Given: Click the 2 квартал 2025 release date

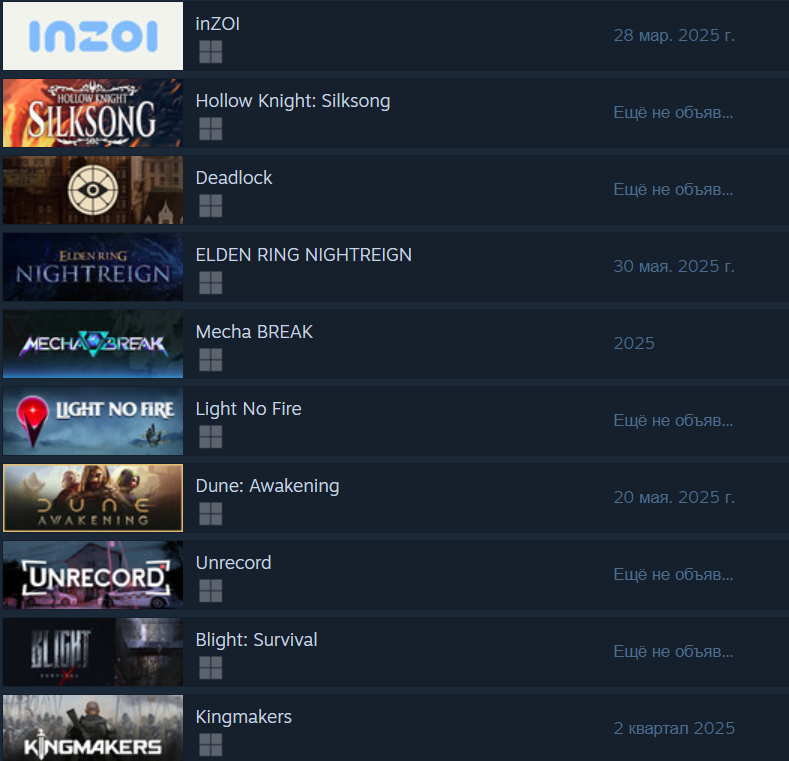Looking at the screenshot, I should pos(674,728).
